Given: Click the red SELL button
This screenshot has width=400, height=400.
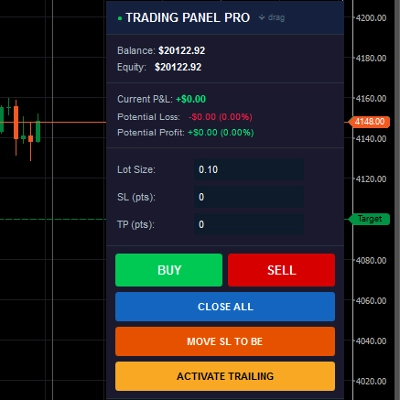Looking at the screenshot, I should pyautogui.click(x=281, y=270).
